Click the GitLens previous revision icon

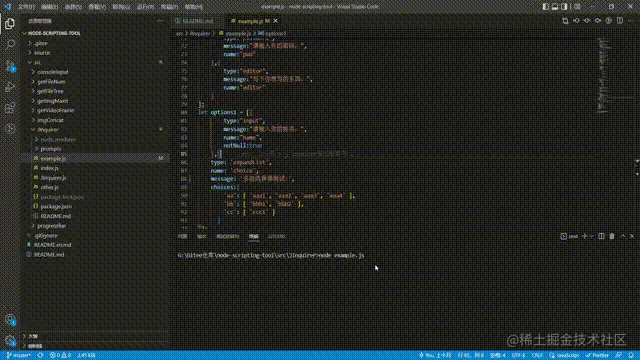(x=576, y=21)
